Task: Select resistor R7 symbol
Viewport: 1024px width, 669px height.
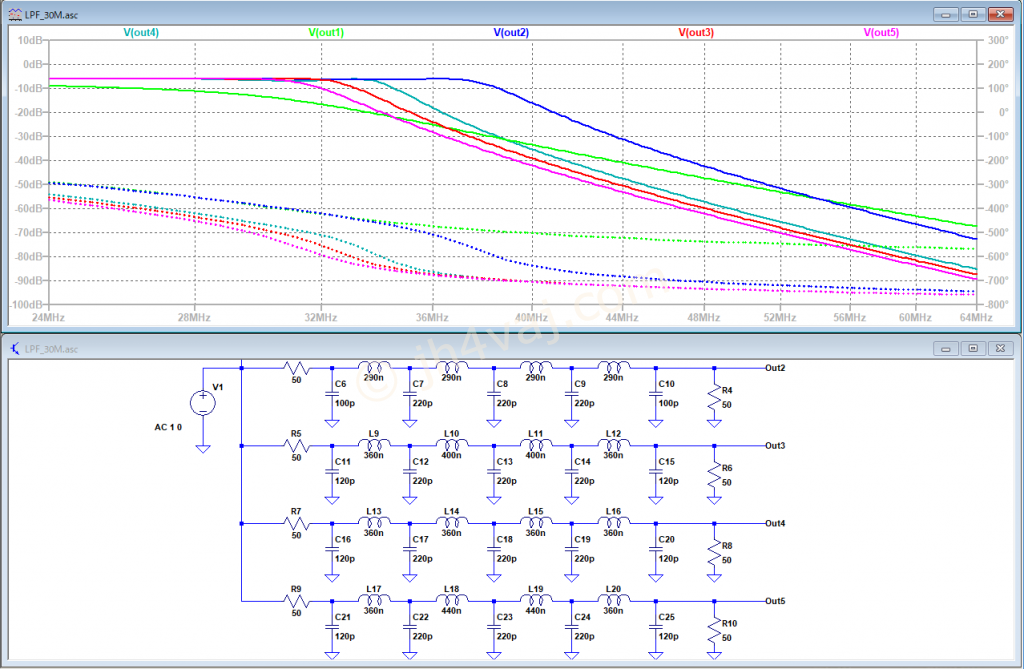Action: [296, 523]
